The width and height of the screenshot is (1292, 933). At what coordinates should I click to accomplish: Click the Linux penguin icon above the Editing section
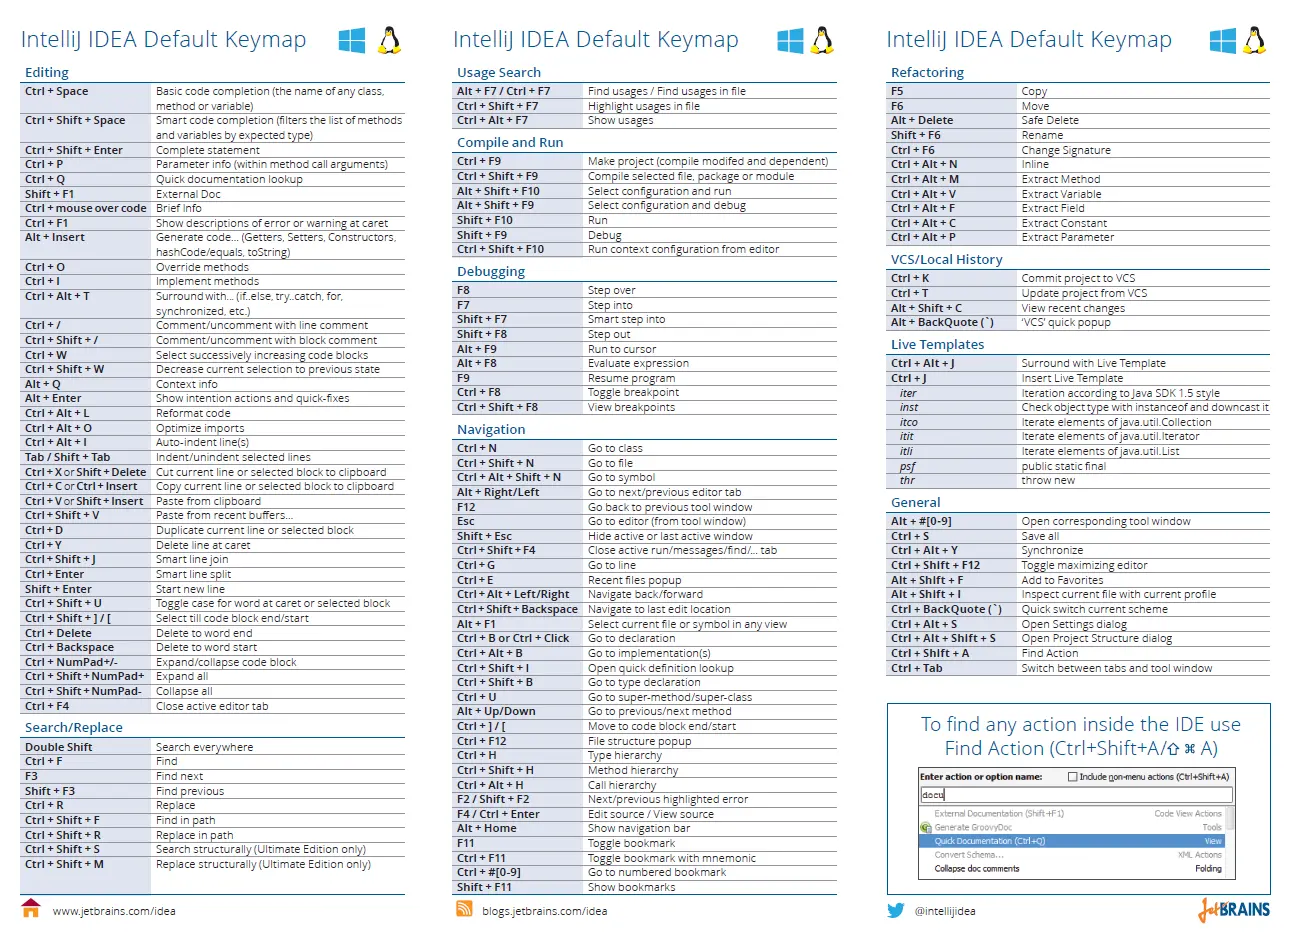389,40
